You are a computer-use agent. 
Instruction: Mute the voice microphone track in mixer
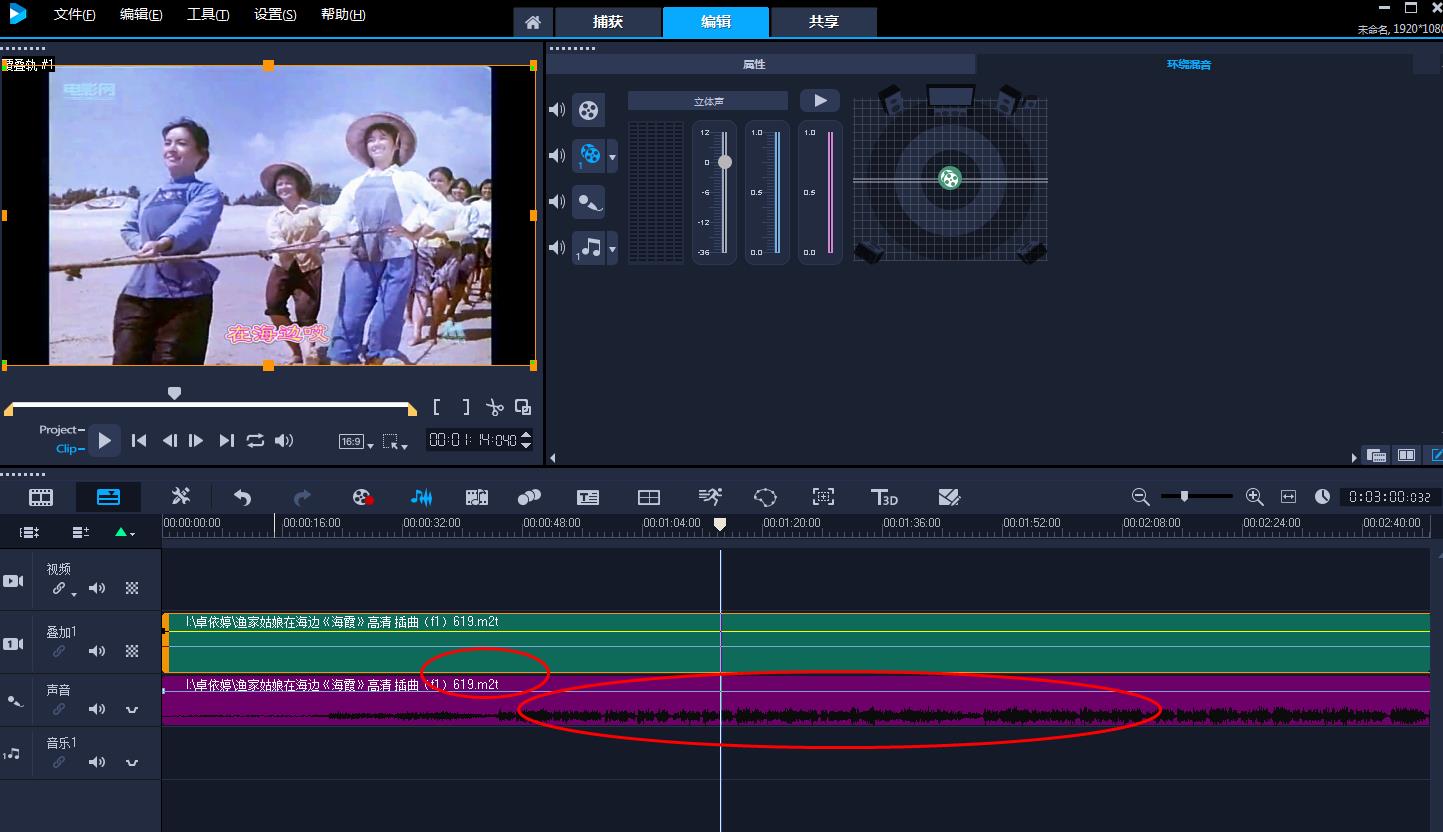(x=557, y=201)
